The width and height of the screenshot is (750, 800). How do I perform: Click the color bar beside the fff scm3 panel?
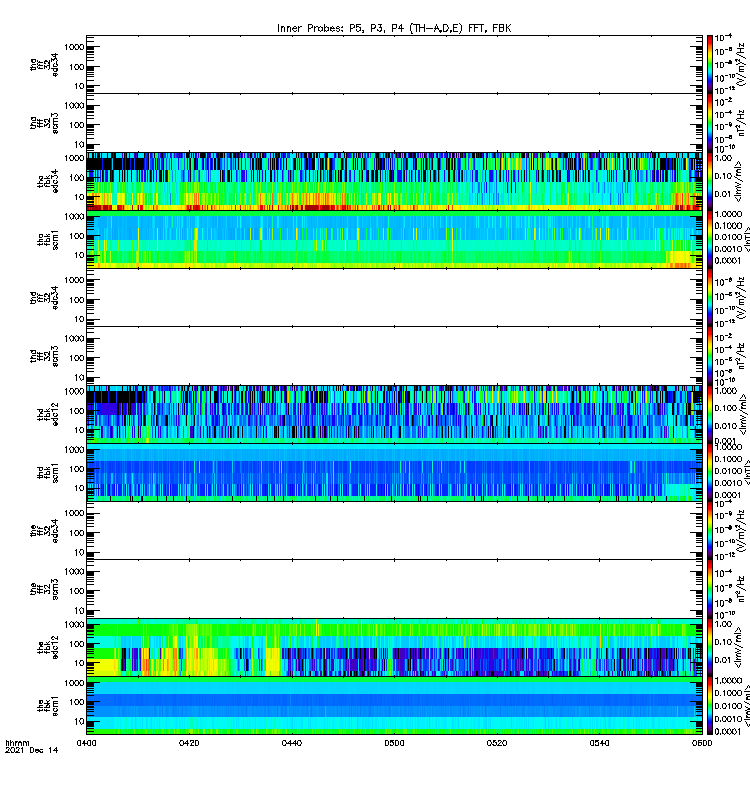point(710,589)
